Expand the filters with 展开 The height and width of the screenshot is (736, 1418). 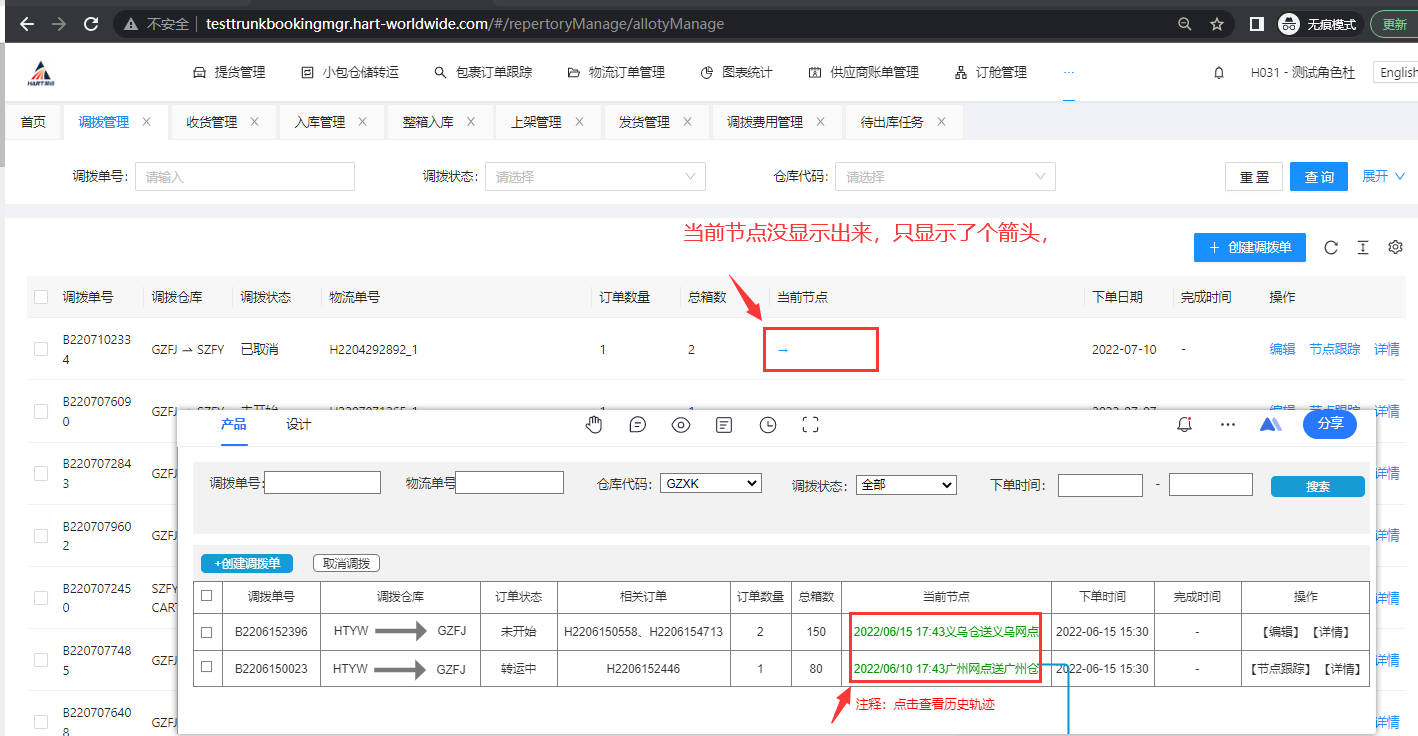(1383, 176)
